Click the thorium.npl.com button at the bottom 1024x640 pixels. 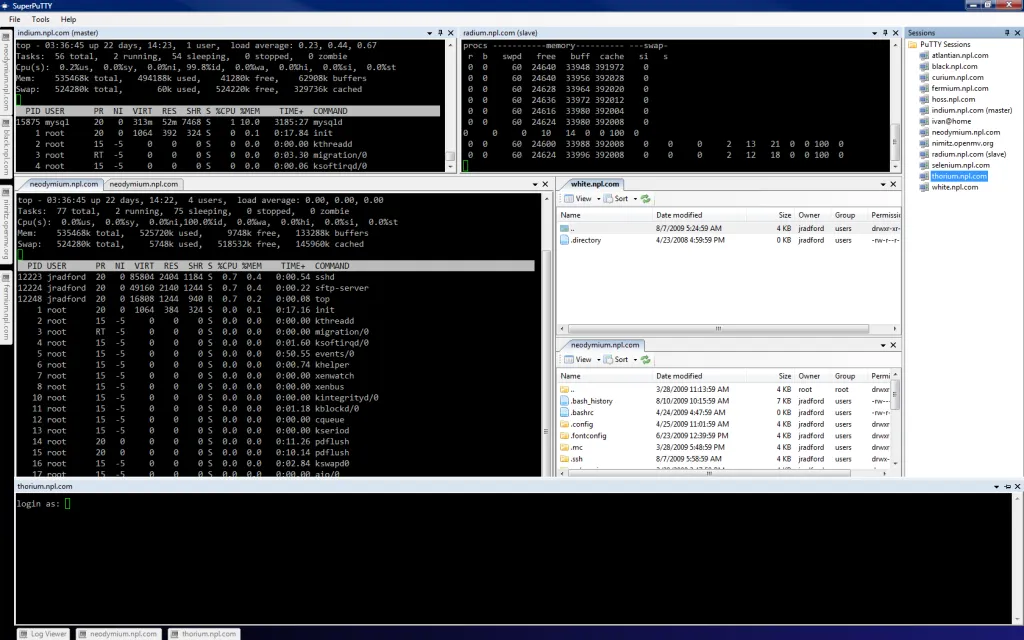[203, 633]
